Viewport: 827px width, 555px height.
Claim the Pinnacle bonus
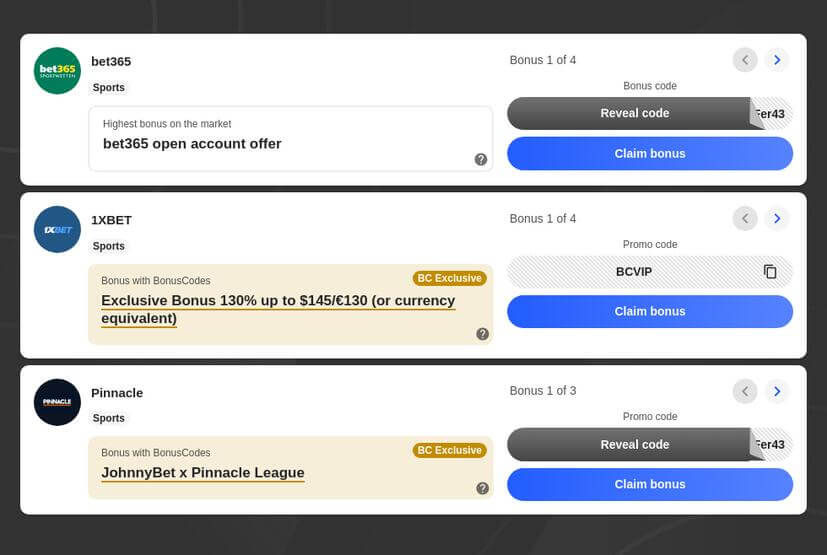(x=650, y=484)
